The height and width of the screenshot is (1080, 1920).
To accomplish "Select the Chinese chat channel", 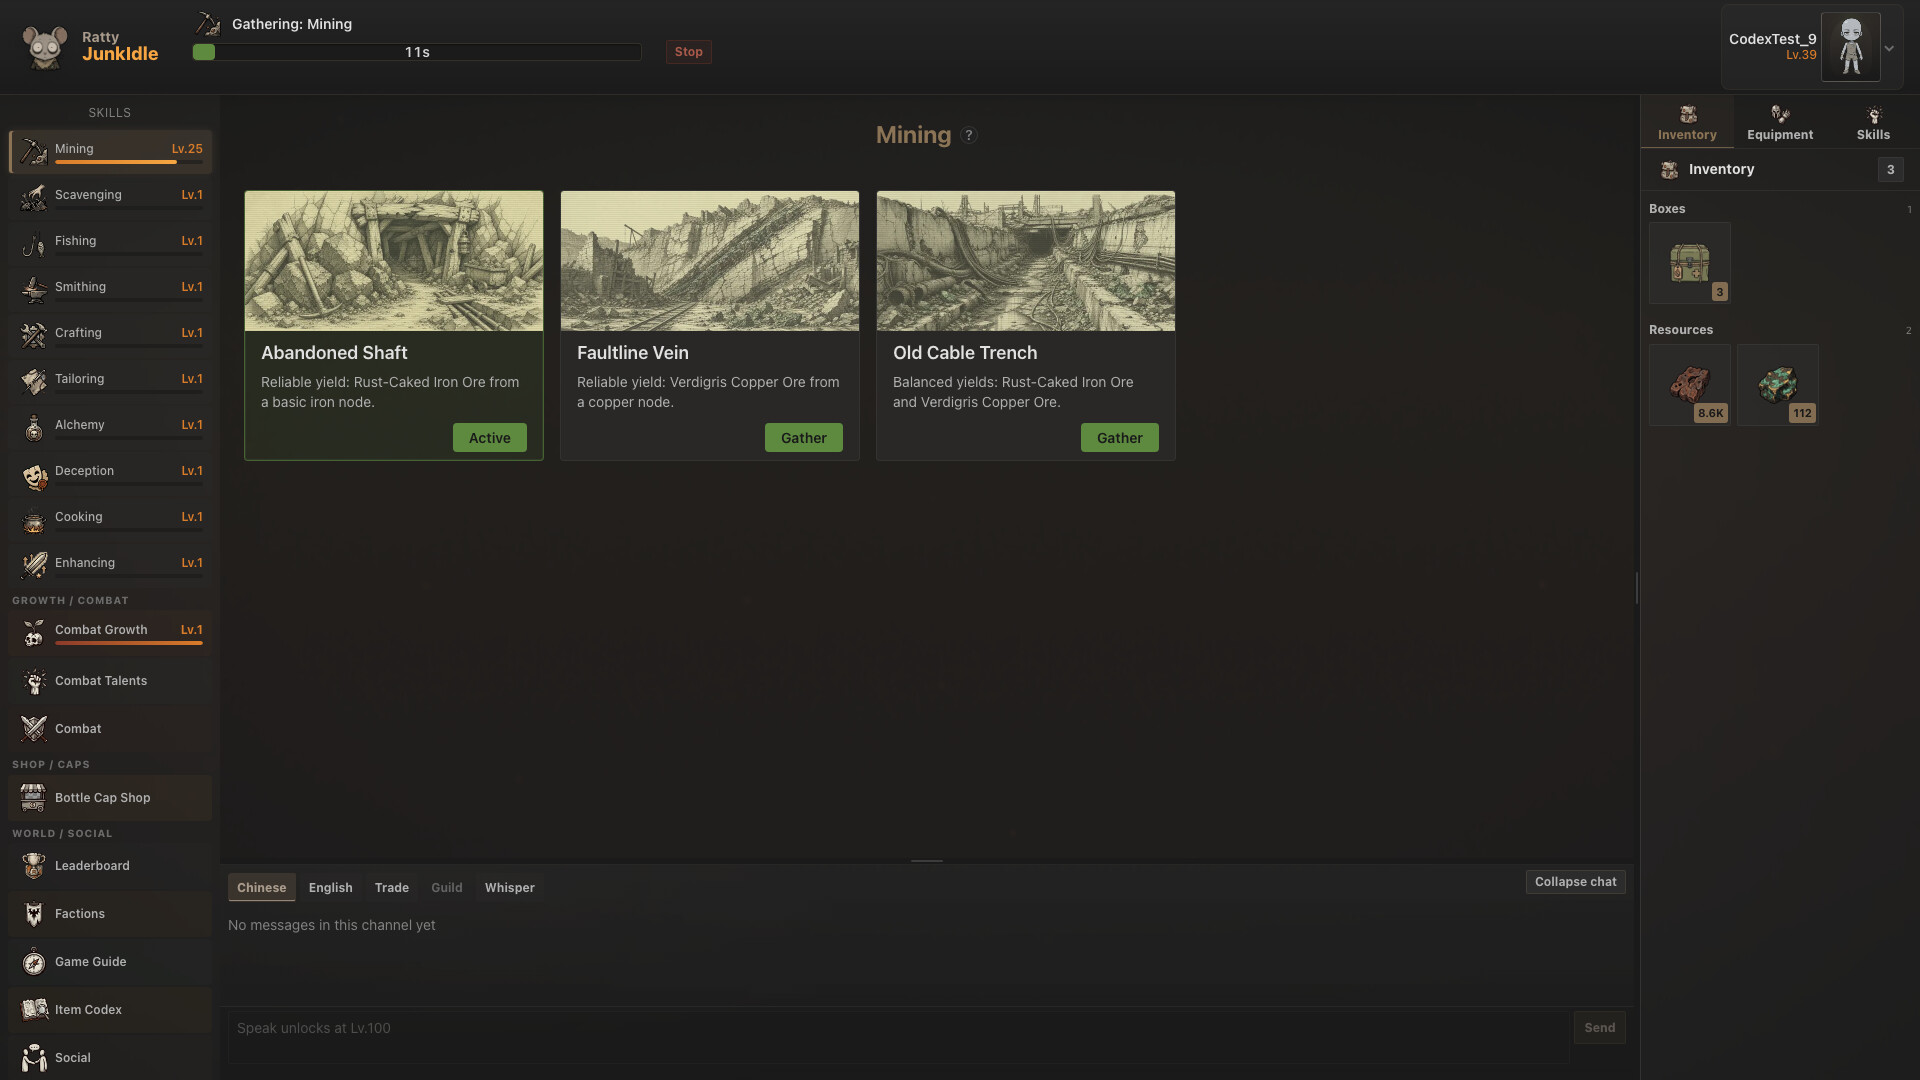I will coord(261,888).
